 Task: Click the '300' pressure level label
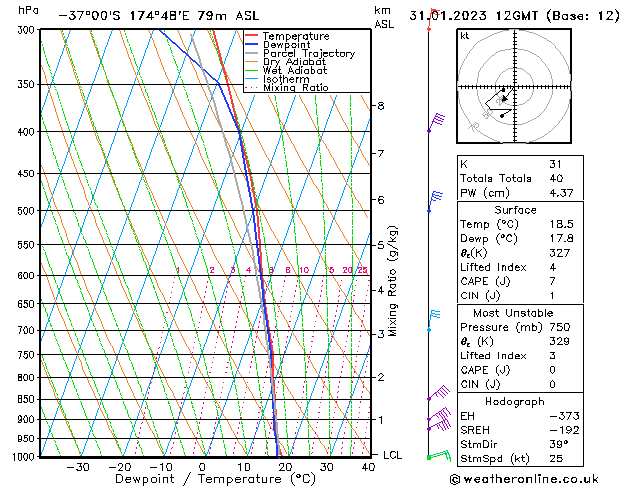(x=28, y=30)
